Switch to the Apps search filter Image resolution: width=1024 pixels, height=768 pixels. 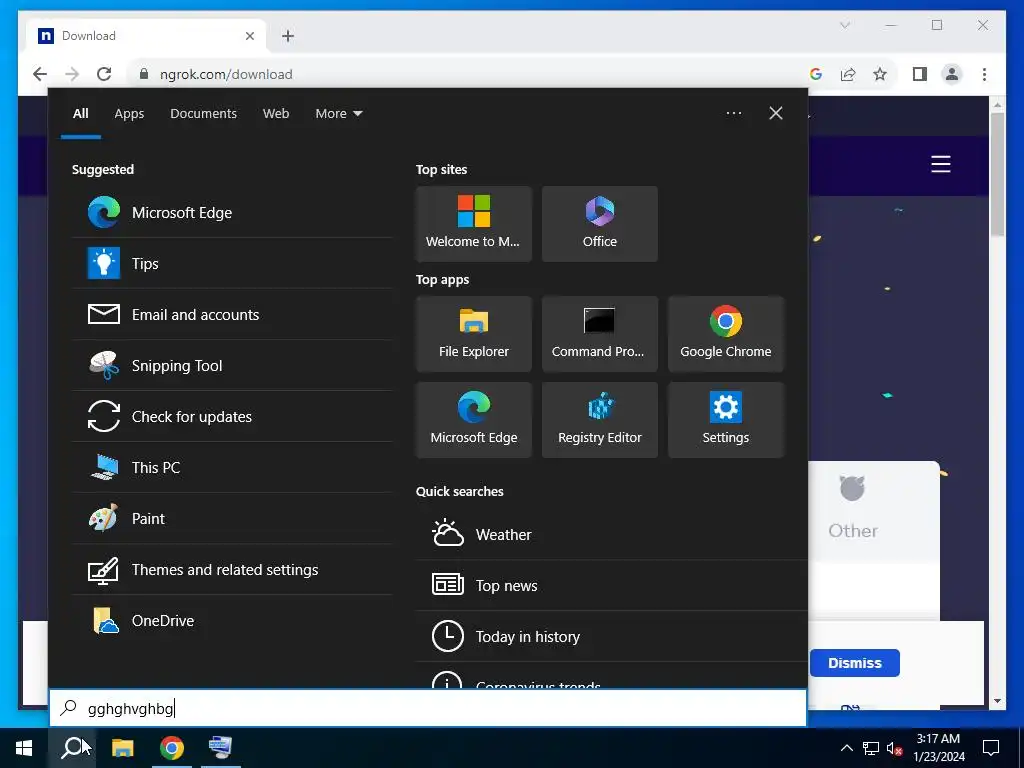129,113
